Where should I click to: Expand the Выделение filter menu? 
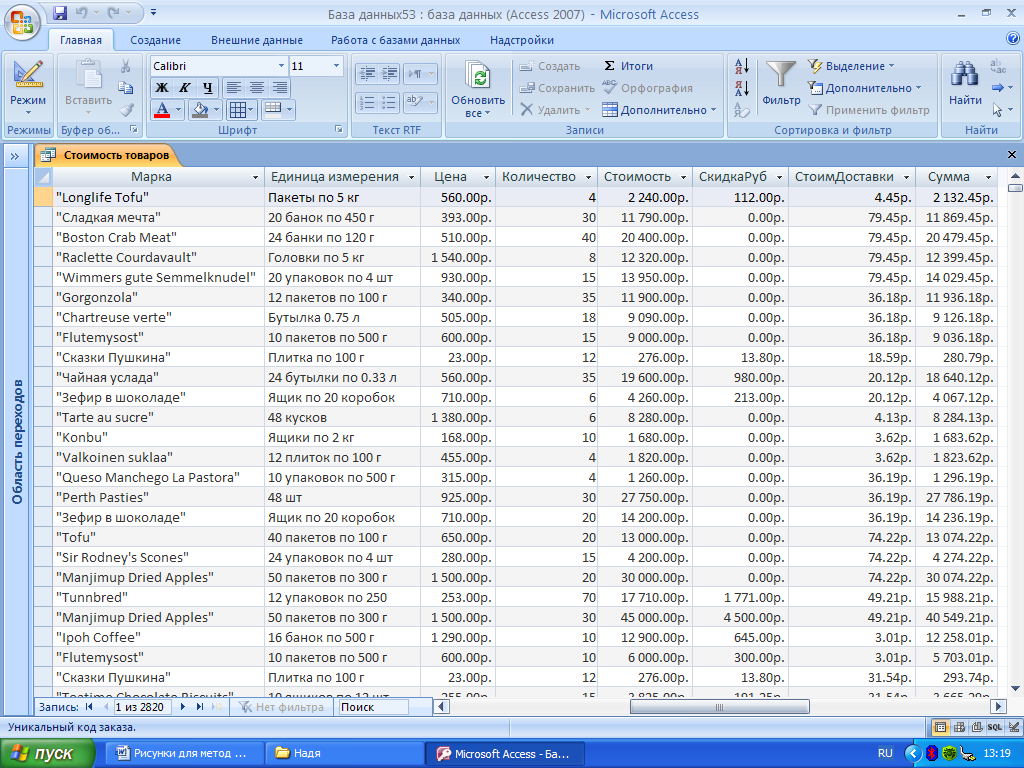click(852, 66)
